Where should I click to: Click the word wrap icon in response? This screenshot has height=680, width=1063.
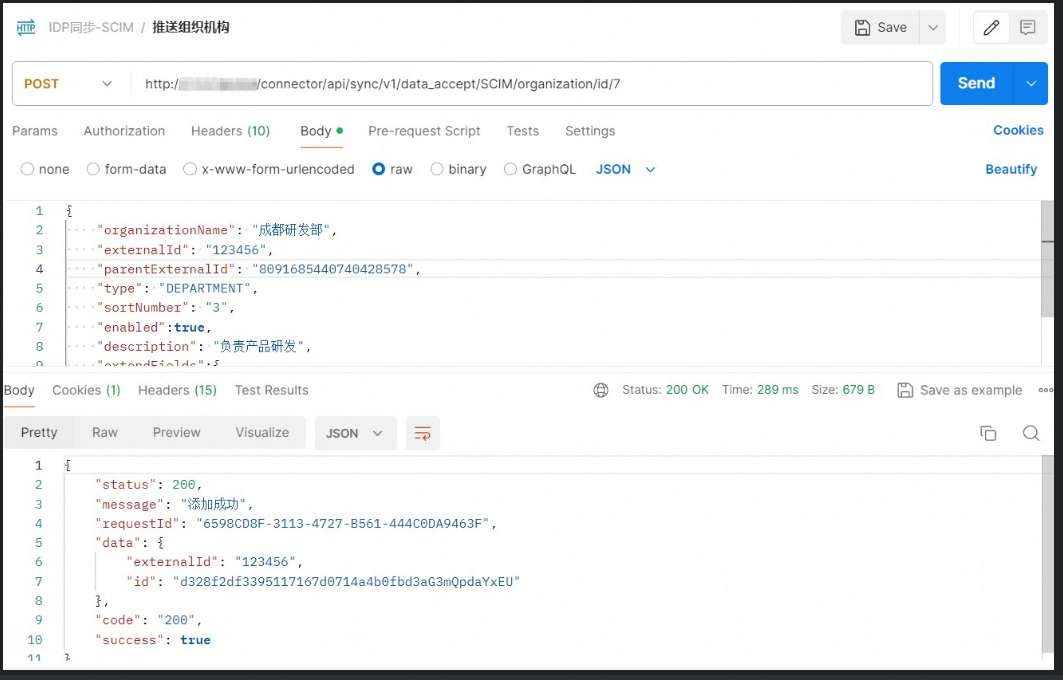tap(423, 433)
